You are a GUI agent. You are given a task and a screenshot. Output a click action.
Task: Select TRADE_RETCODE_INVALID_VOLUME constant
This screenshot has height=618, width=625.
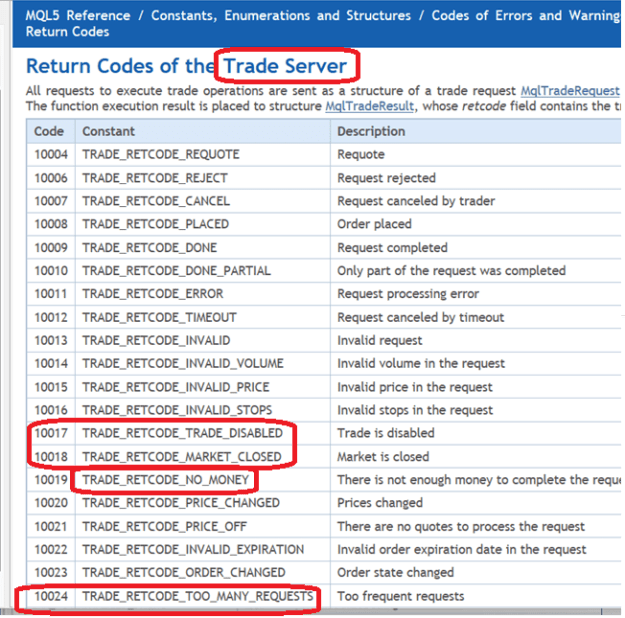click(x=183, y=364)
